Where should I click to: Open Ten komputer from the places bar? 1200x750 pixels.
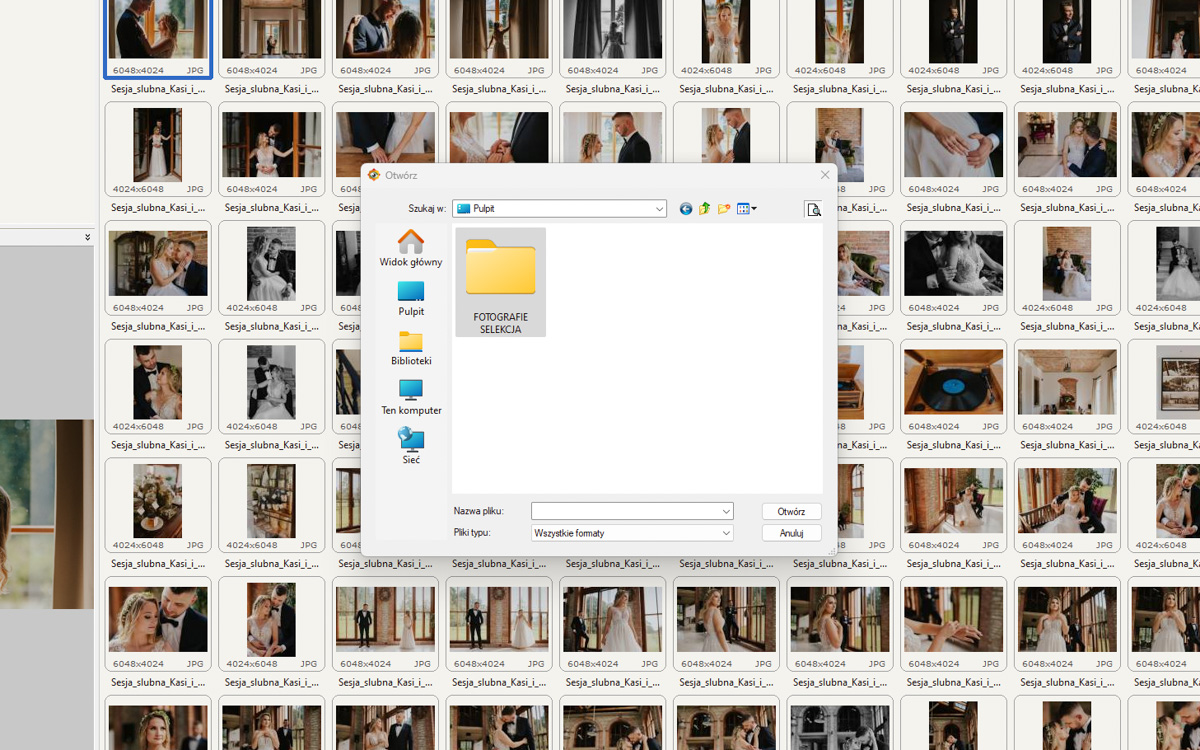(x=411, y=397)
